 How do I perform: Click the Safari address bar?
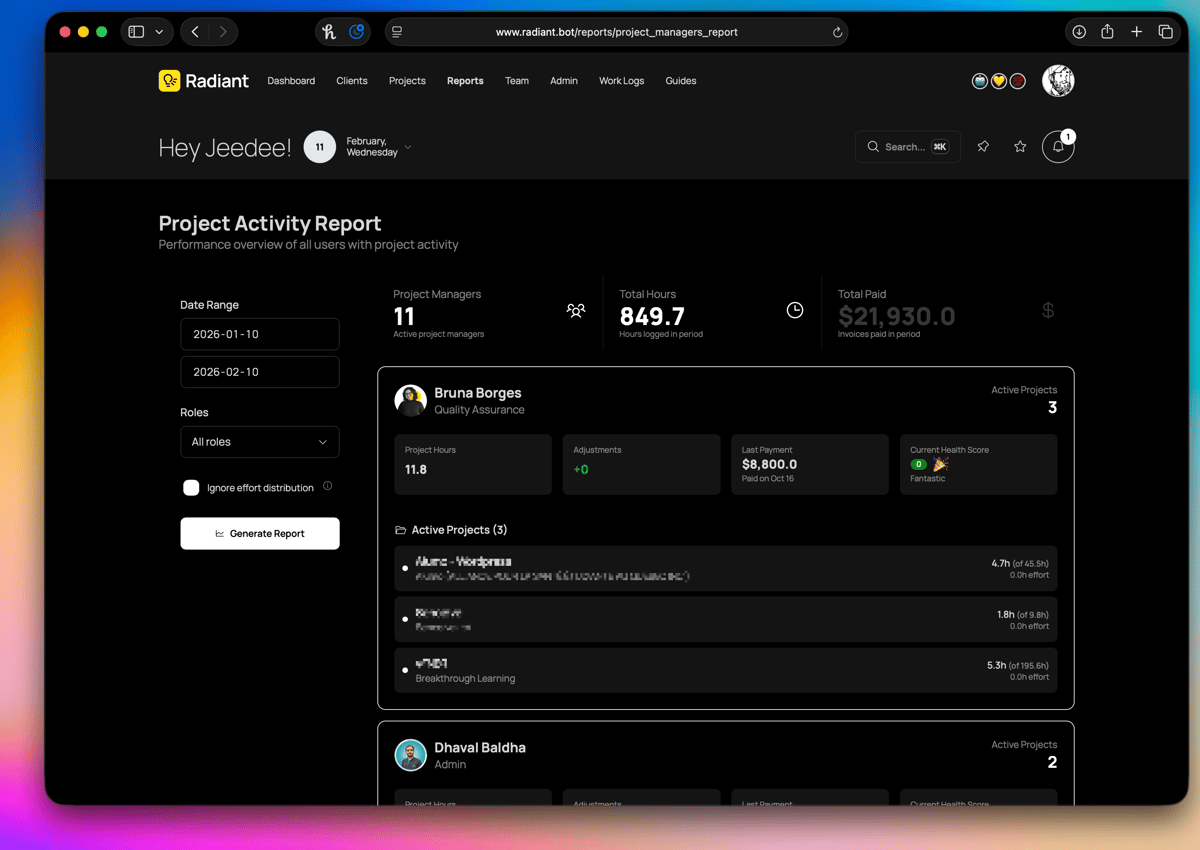tap(616, 32)
